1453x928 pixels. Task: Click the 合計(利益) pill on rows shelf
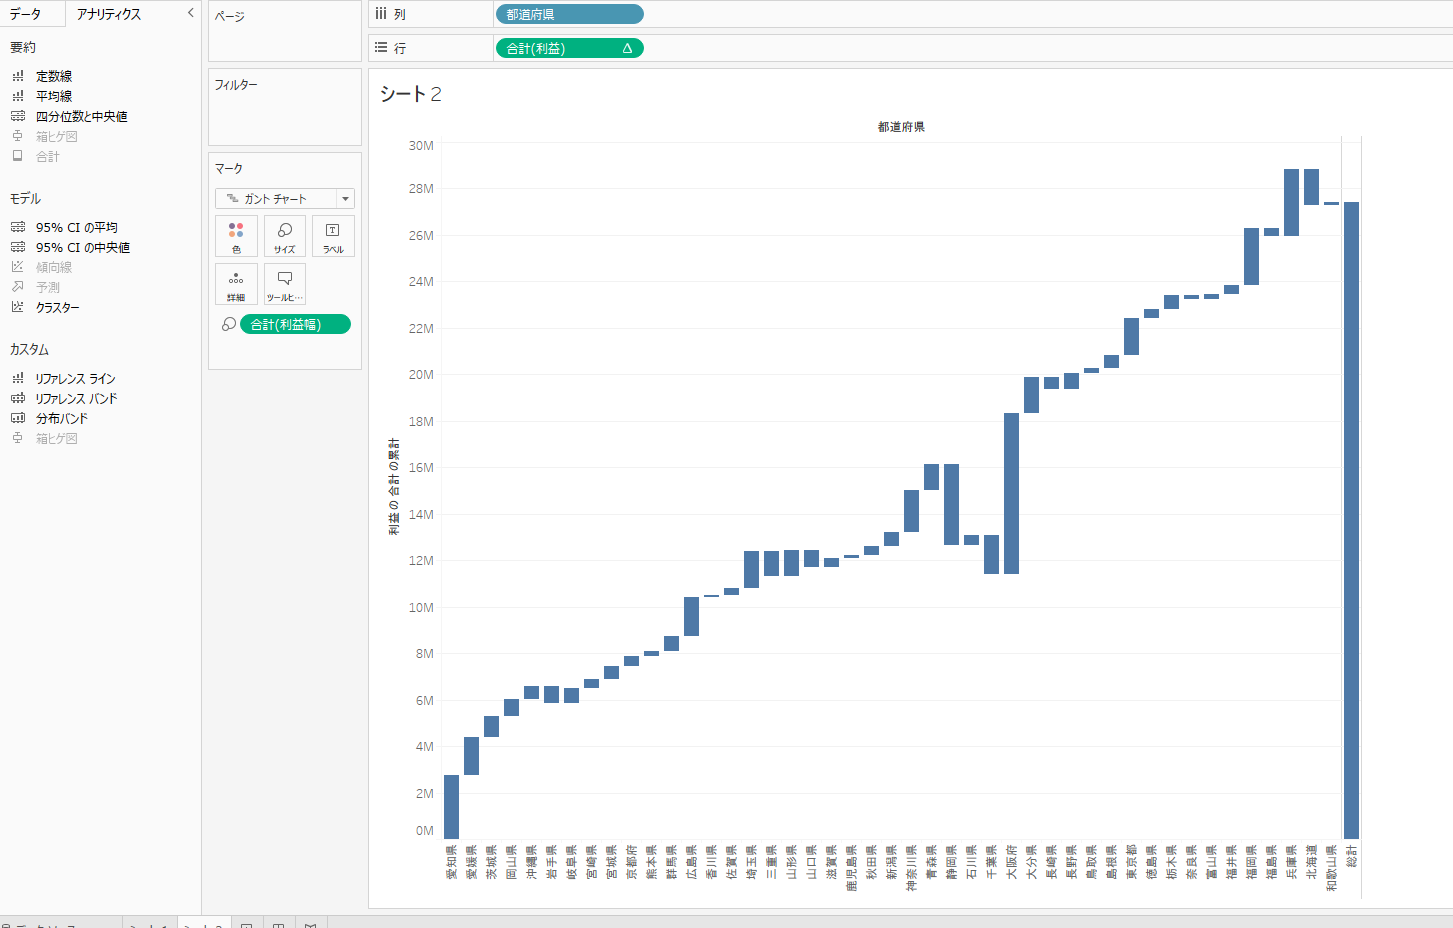[x=569, y=48]
